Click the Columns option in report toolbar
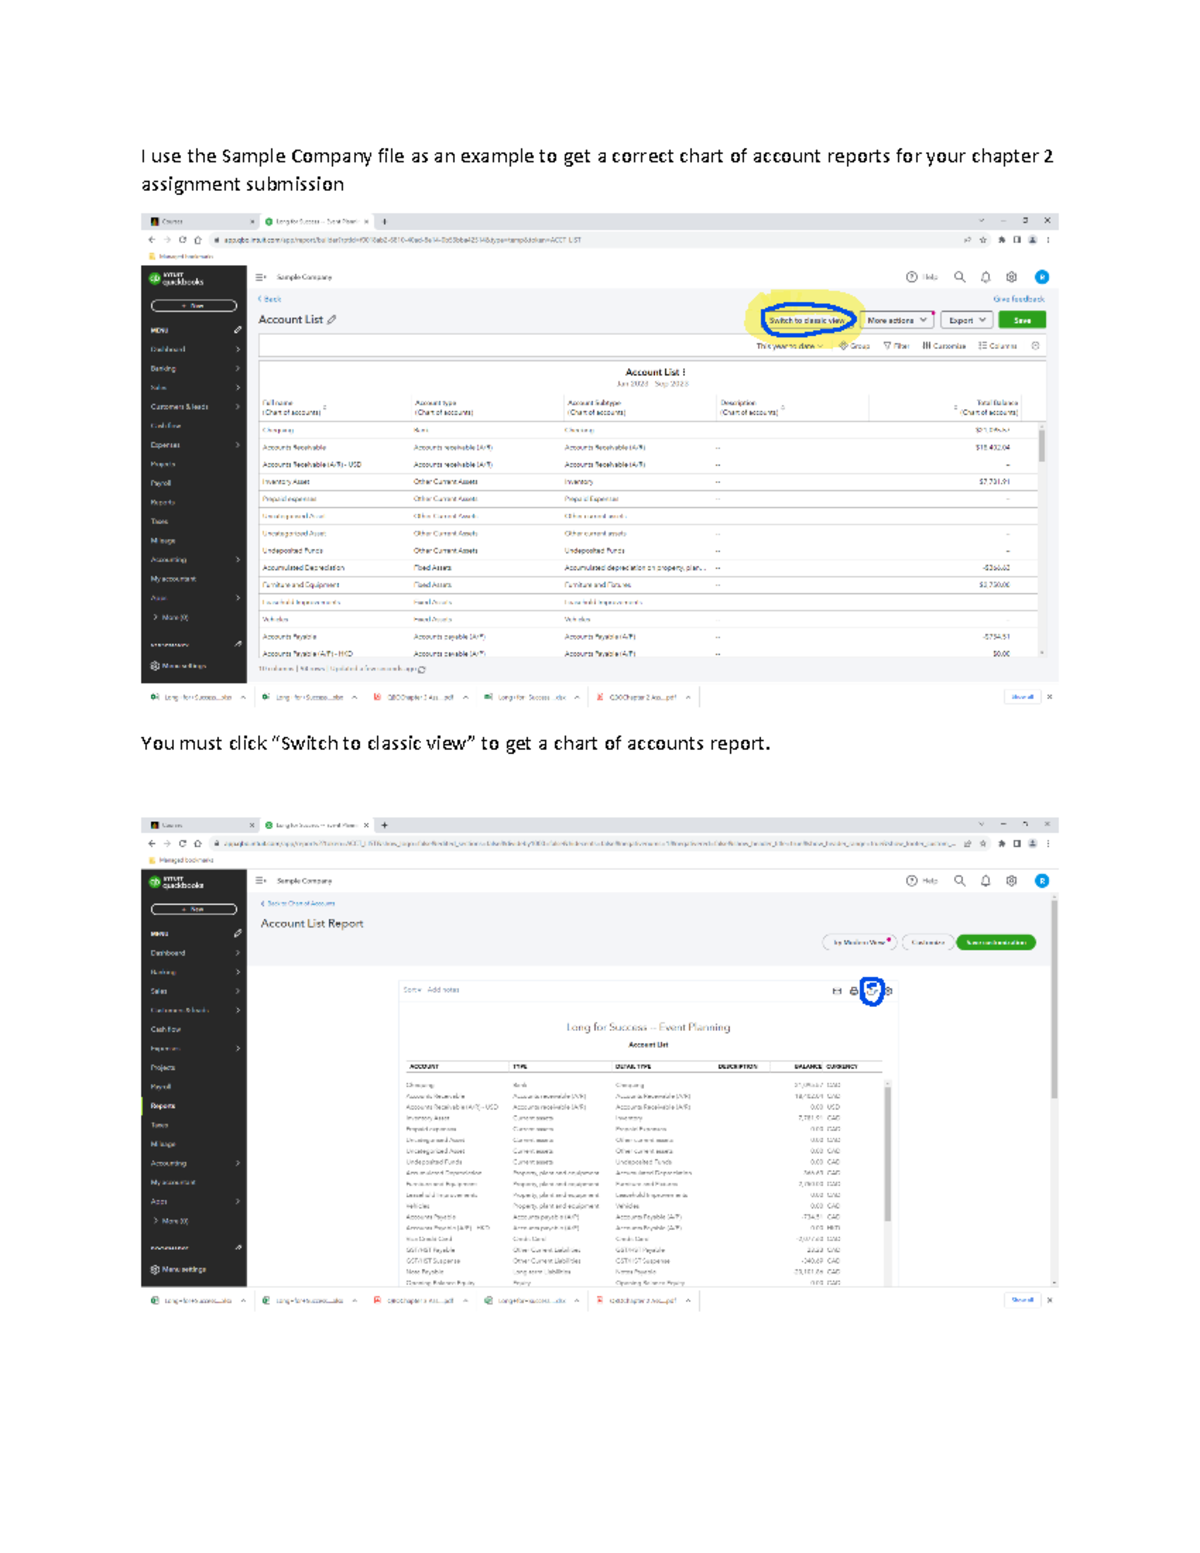 997,346
